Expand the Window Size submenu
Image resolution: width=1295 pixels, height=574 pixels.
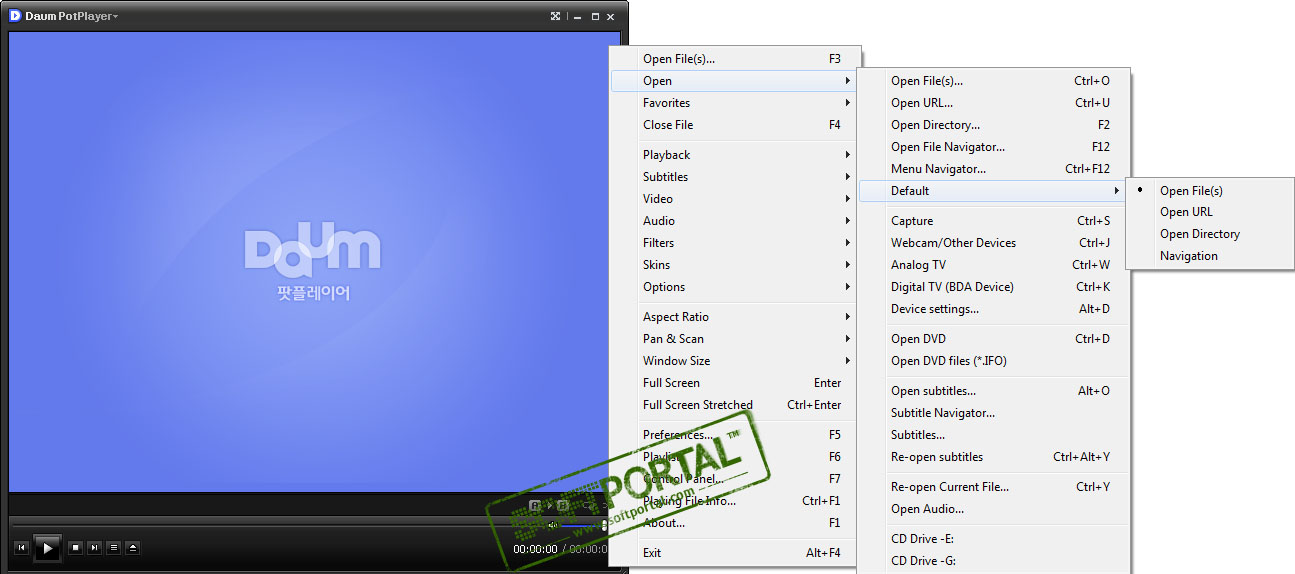tap(735, 361)
